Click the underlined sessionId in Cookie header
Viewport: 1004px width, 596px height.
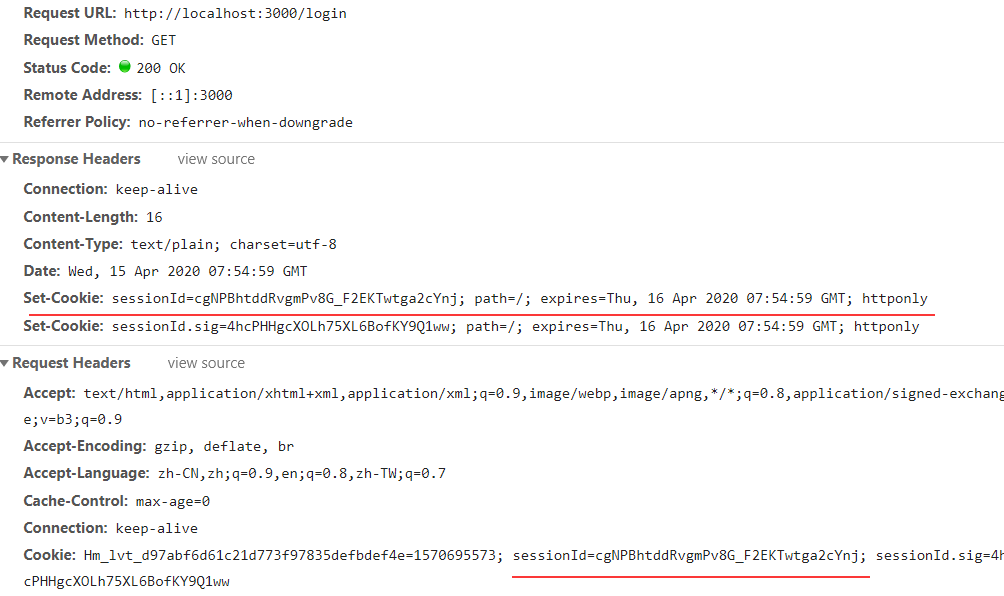pyautogui.click(x=689, y=556)
